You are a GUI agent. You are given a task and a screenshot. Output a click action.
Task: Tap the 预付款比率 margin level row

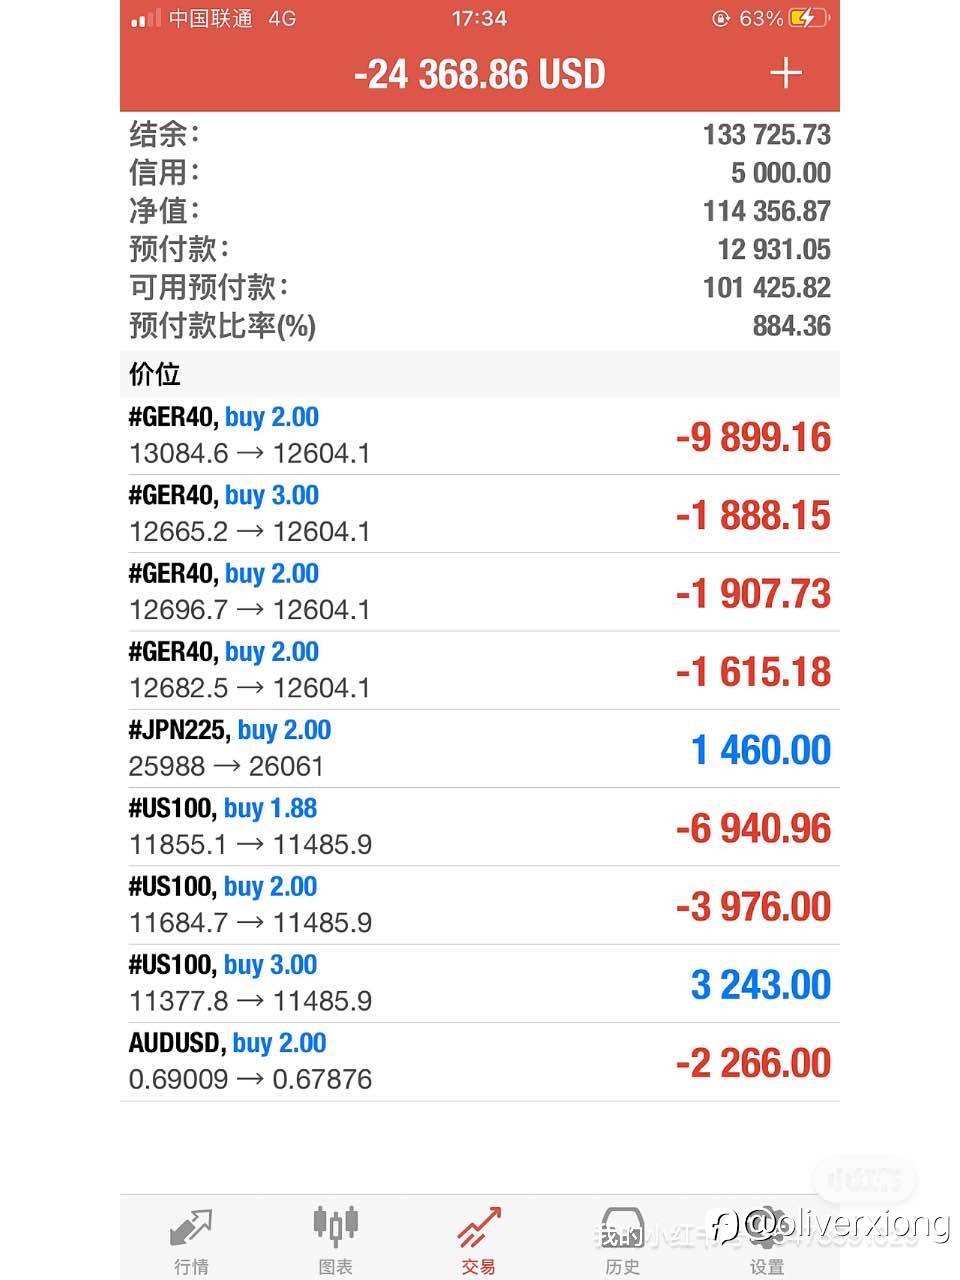479,326
